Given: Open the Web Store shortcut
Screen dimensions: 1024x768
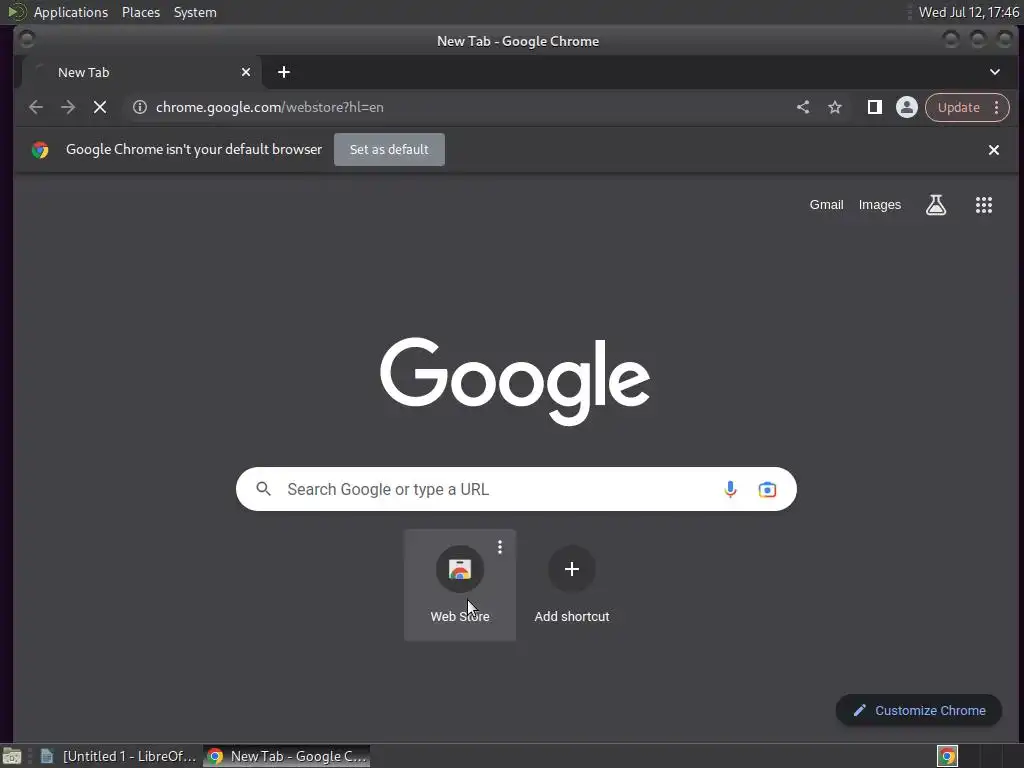Looking at the screenshot, I should tap(460, 584).
